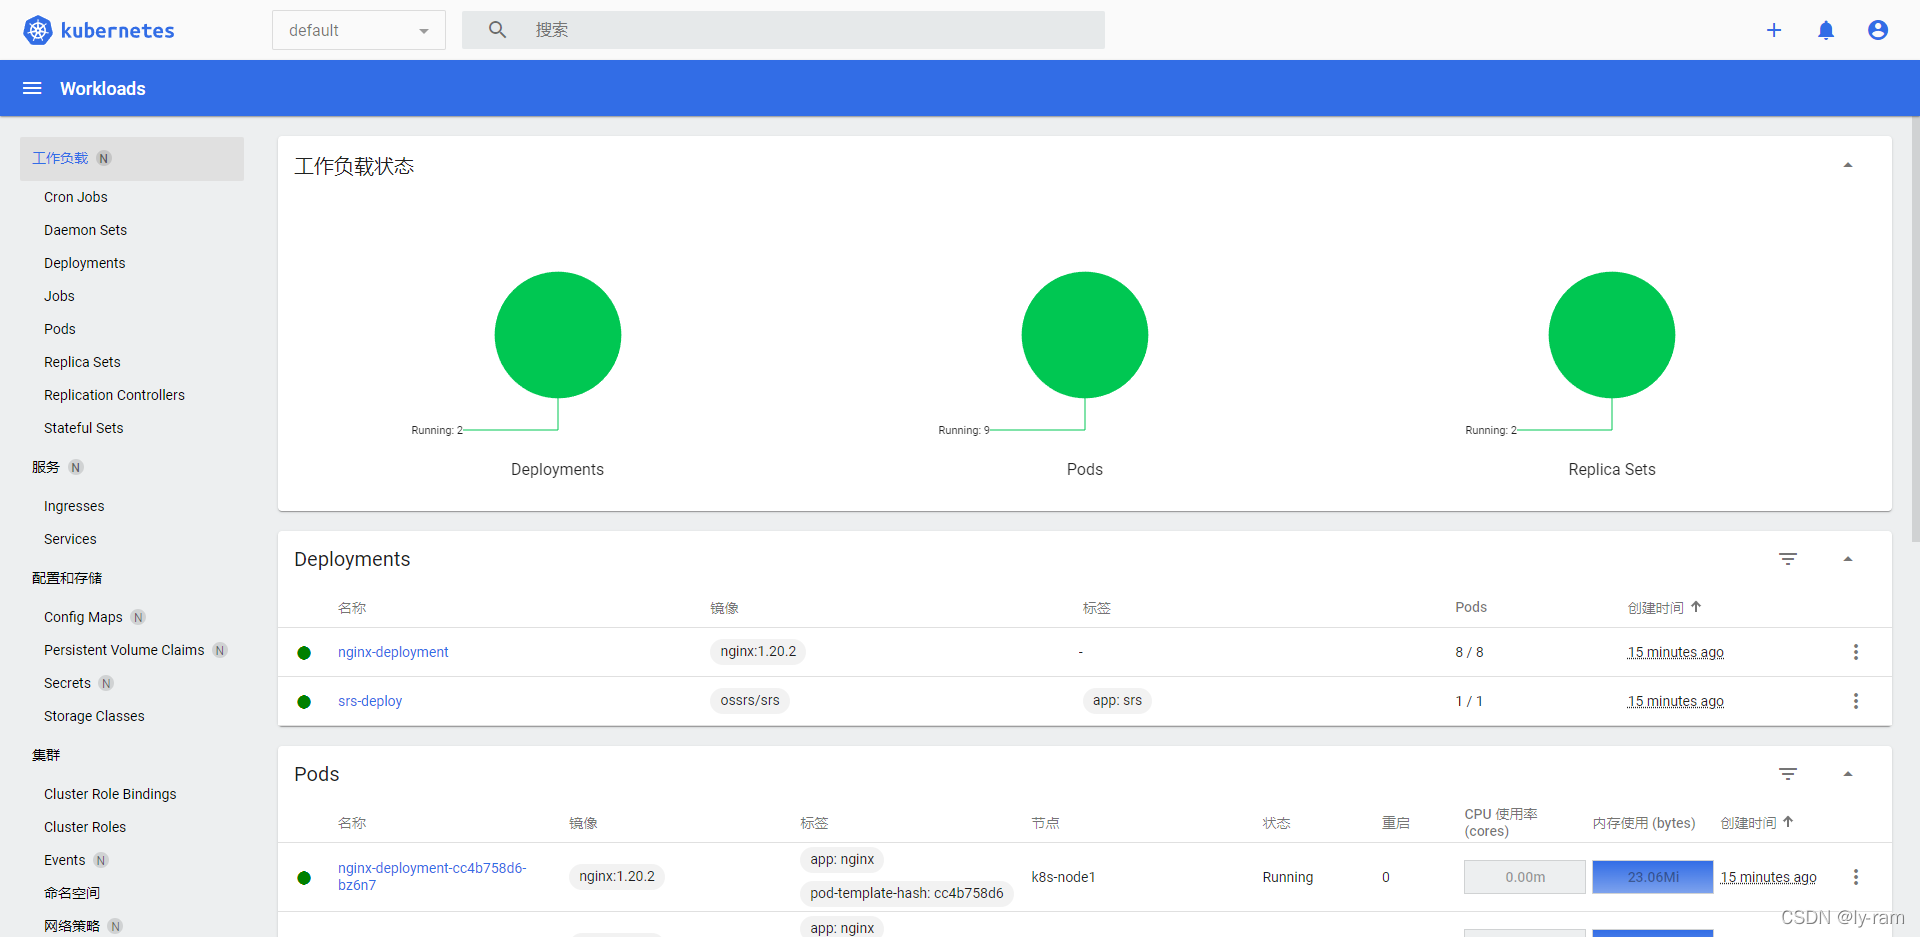
Task: Open actions menu for srs-deploy row
Action: point(1856,701)
